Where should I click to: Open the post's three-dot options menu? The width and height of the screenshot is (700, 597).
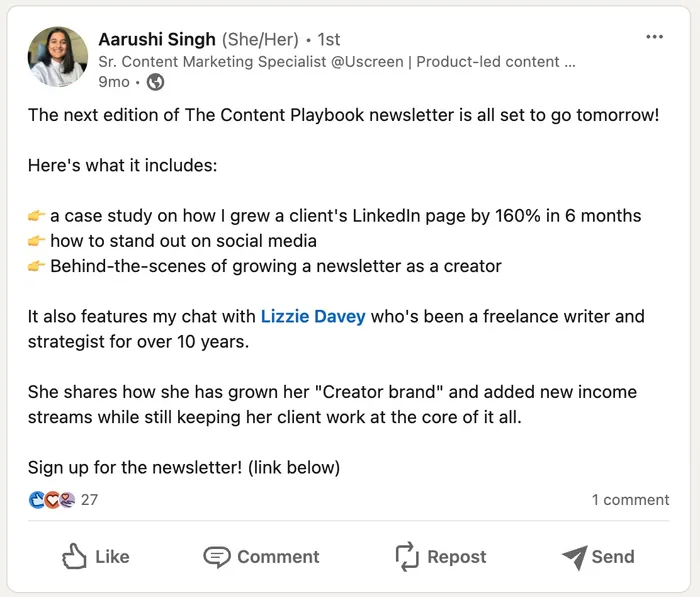654,37
